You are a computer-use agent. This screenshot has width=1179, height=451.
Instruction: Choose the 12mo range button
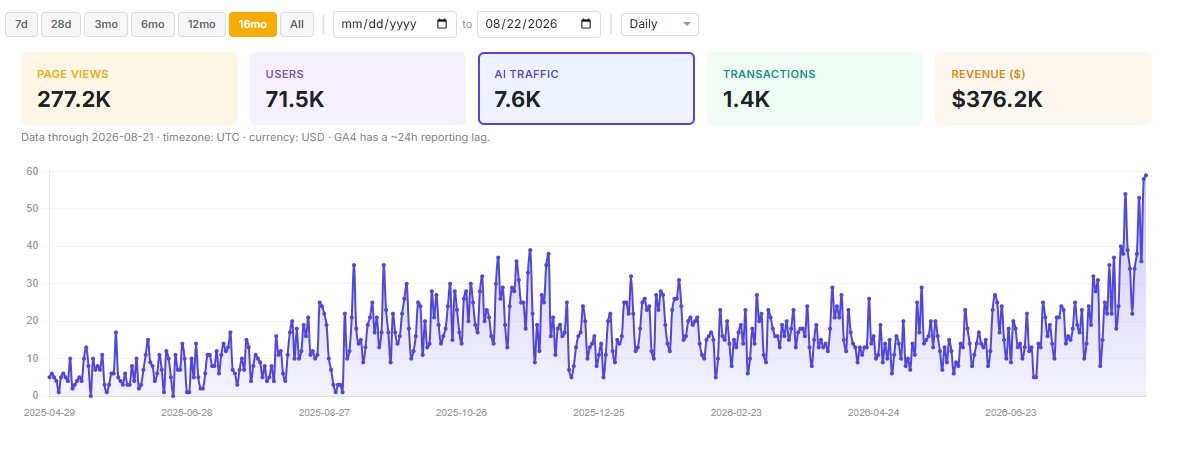coord(202,24)
